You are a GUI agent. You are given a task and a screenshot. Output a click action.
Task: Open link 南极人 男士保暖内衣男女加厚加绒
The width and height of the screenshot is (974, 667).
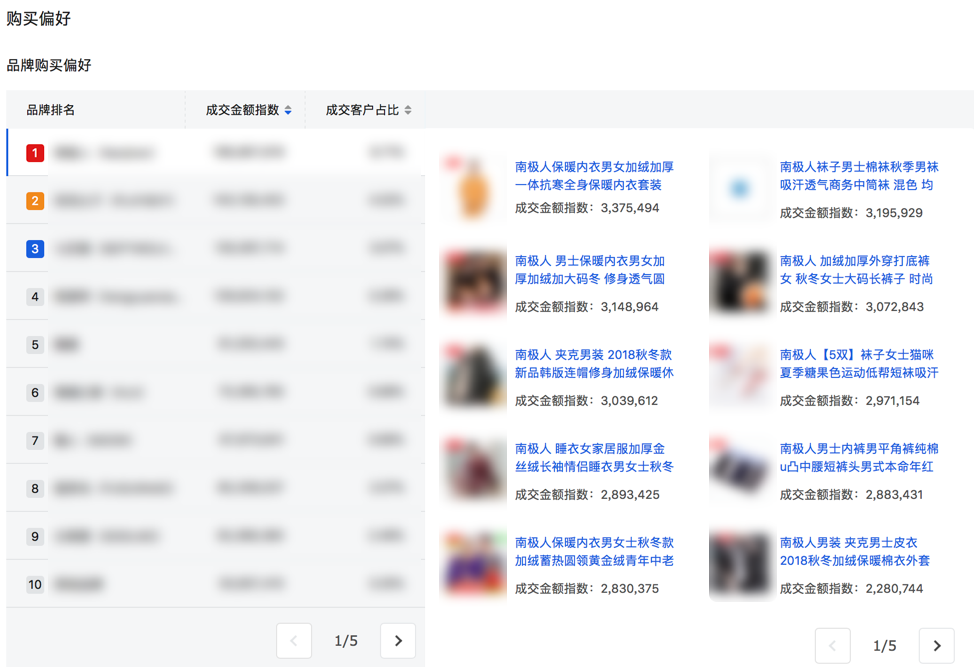coord(590,270)
